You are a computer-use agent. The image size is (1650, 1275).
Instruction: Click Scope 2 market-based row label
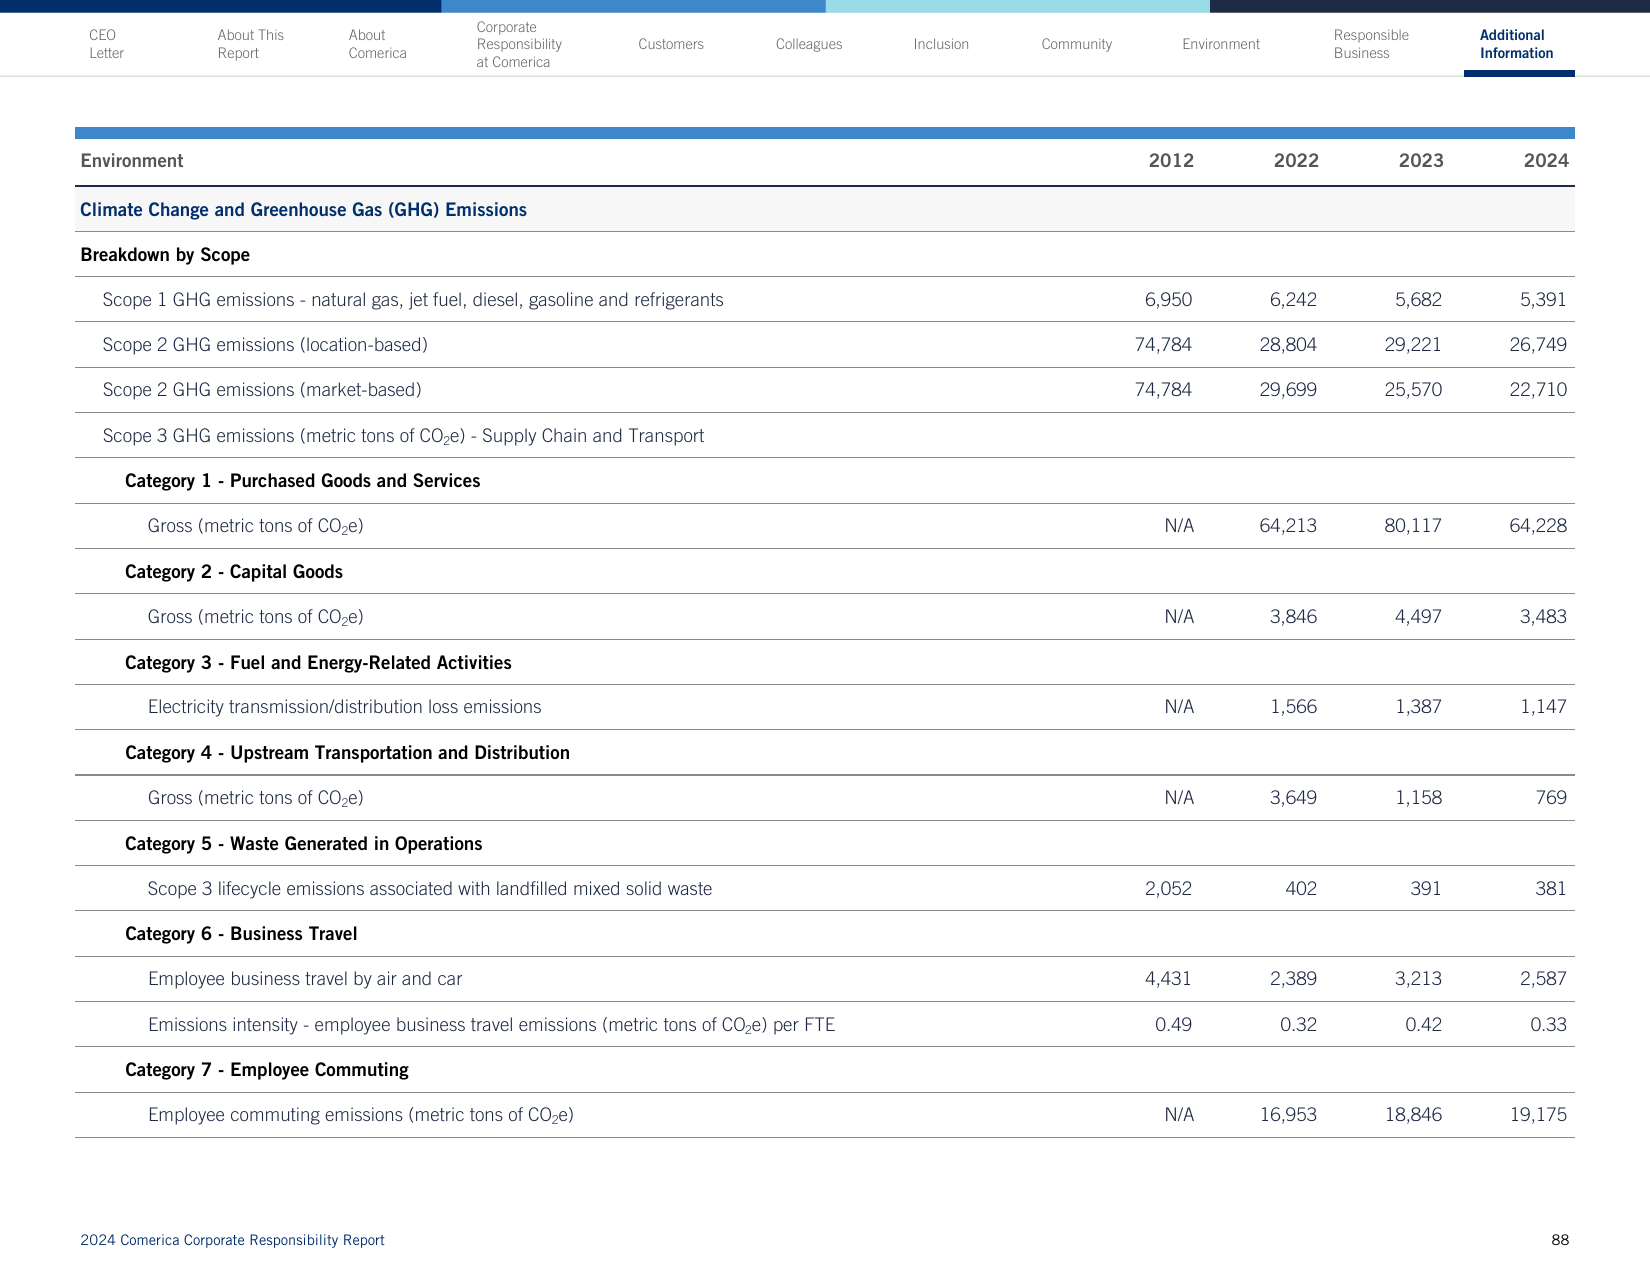tap(262, 390)
